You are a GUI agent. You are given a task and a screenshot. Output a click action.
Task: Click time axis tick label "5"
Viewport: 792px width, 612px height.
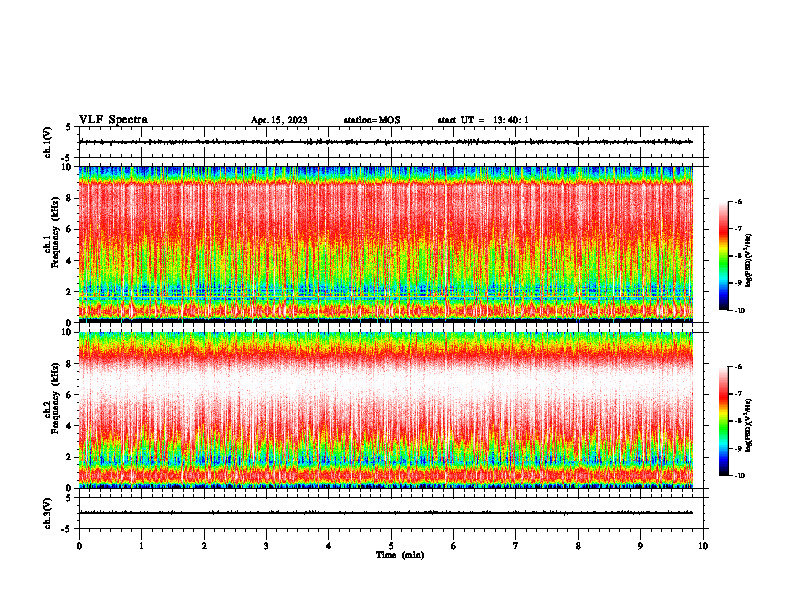pyautogui.click(x=391, y=546)
